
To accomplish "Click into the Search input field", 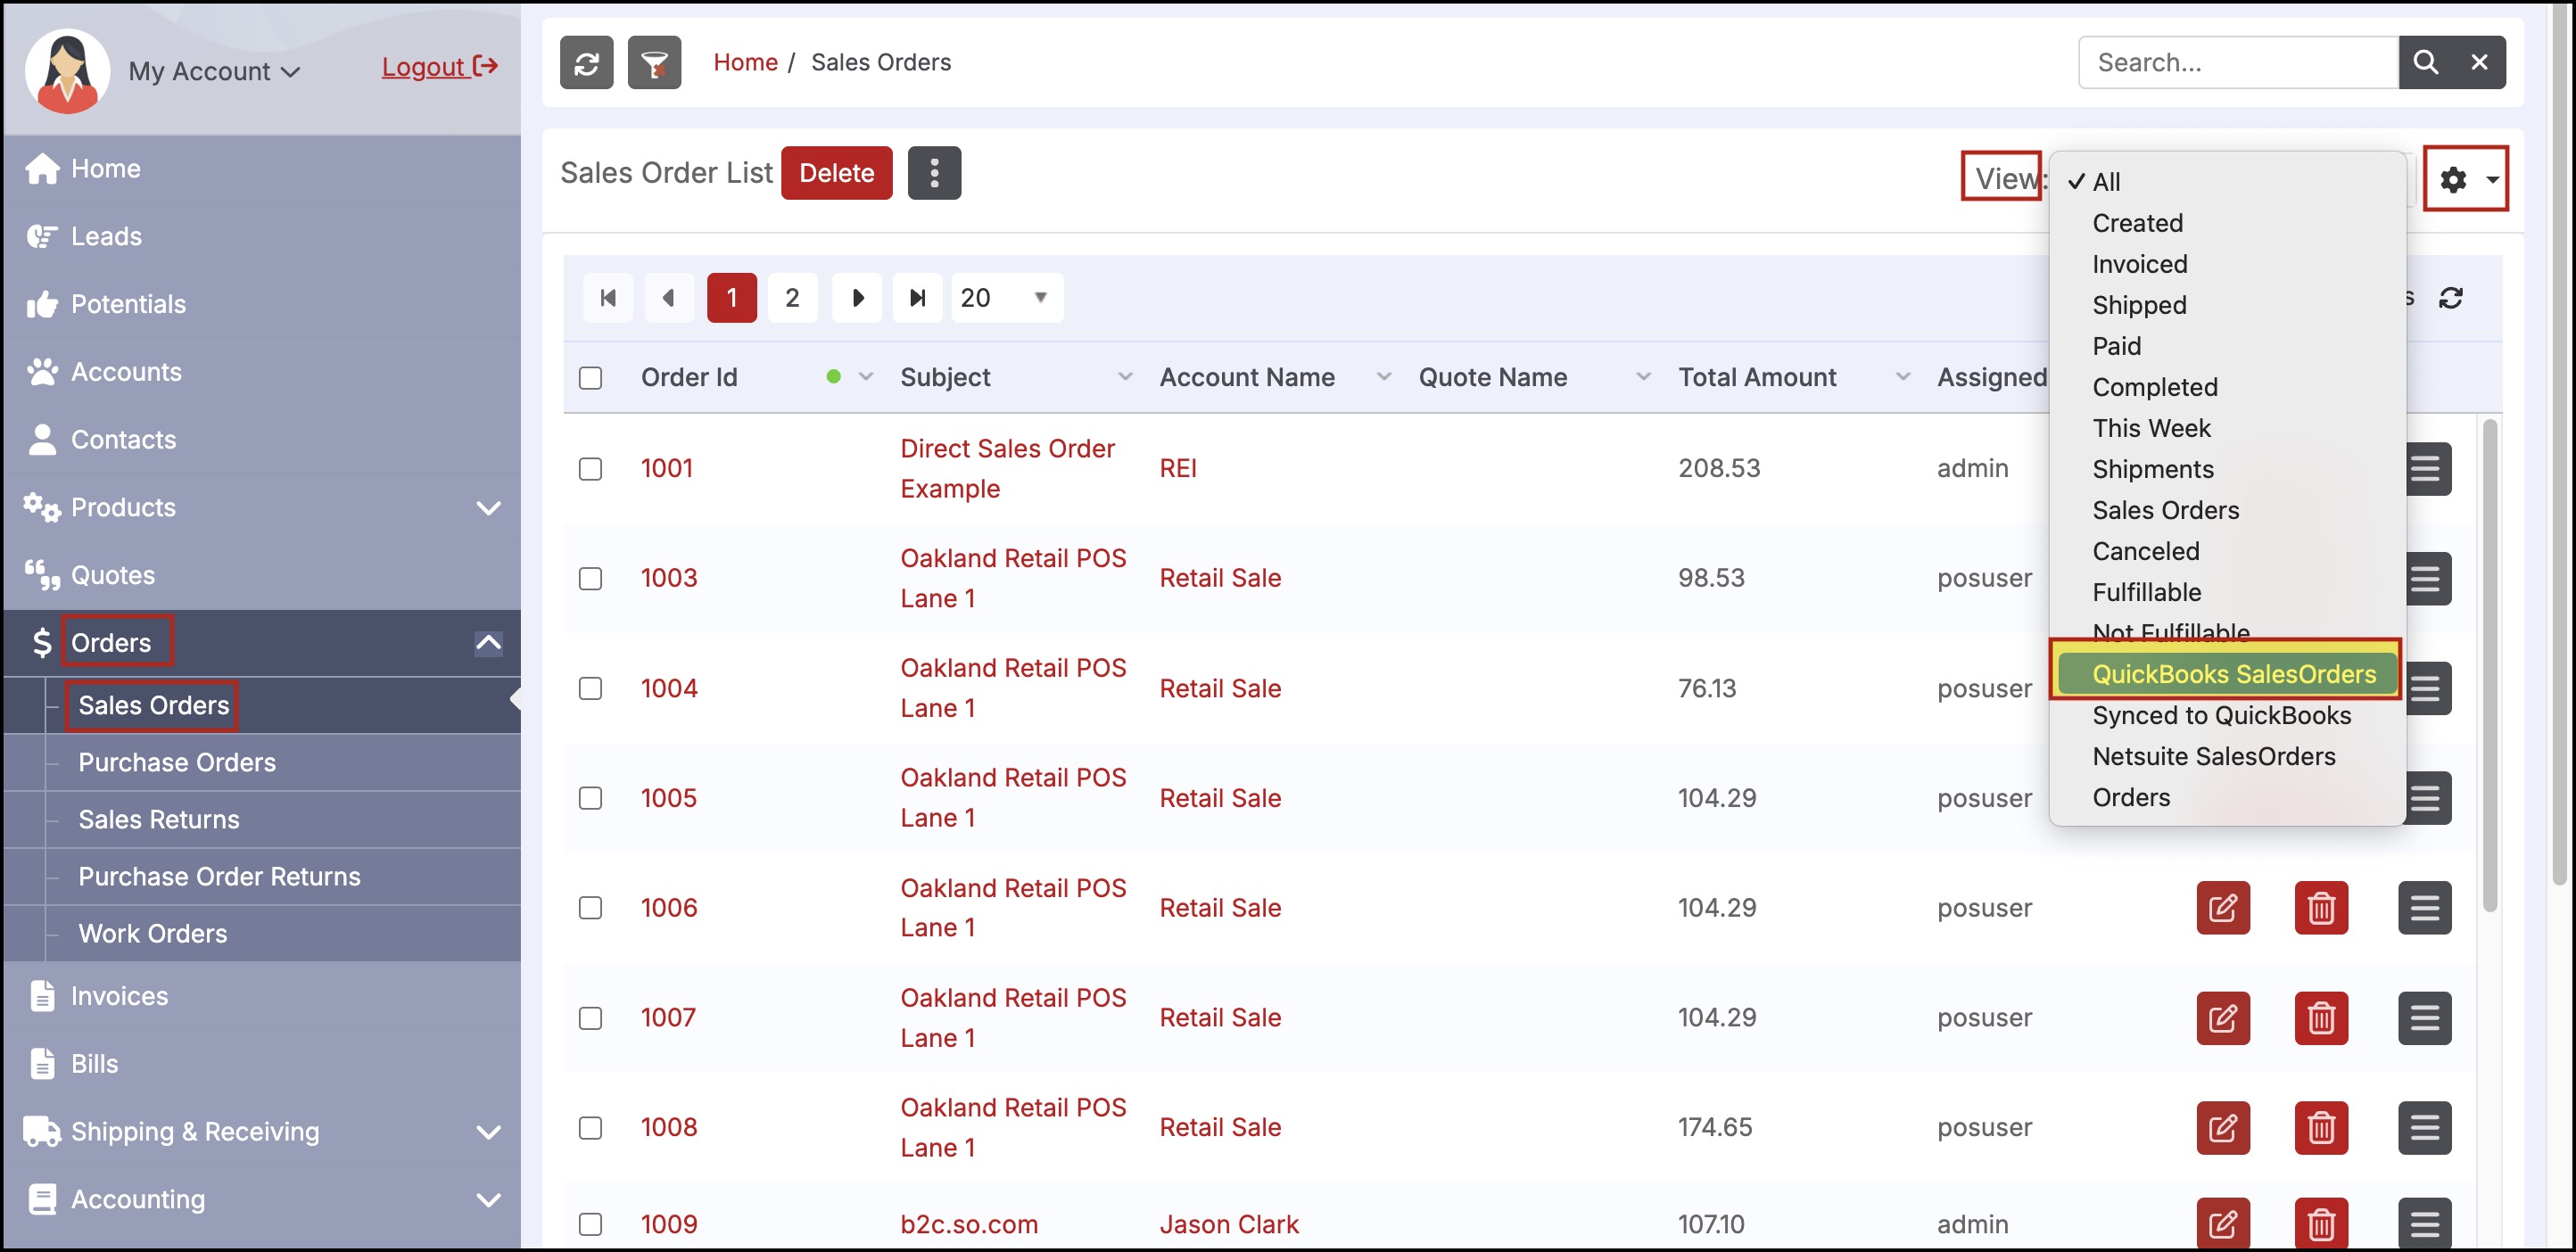I will tap(2237, 63).
